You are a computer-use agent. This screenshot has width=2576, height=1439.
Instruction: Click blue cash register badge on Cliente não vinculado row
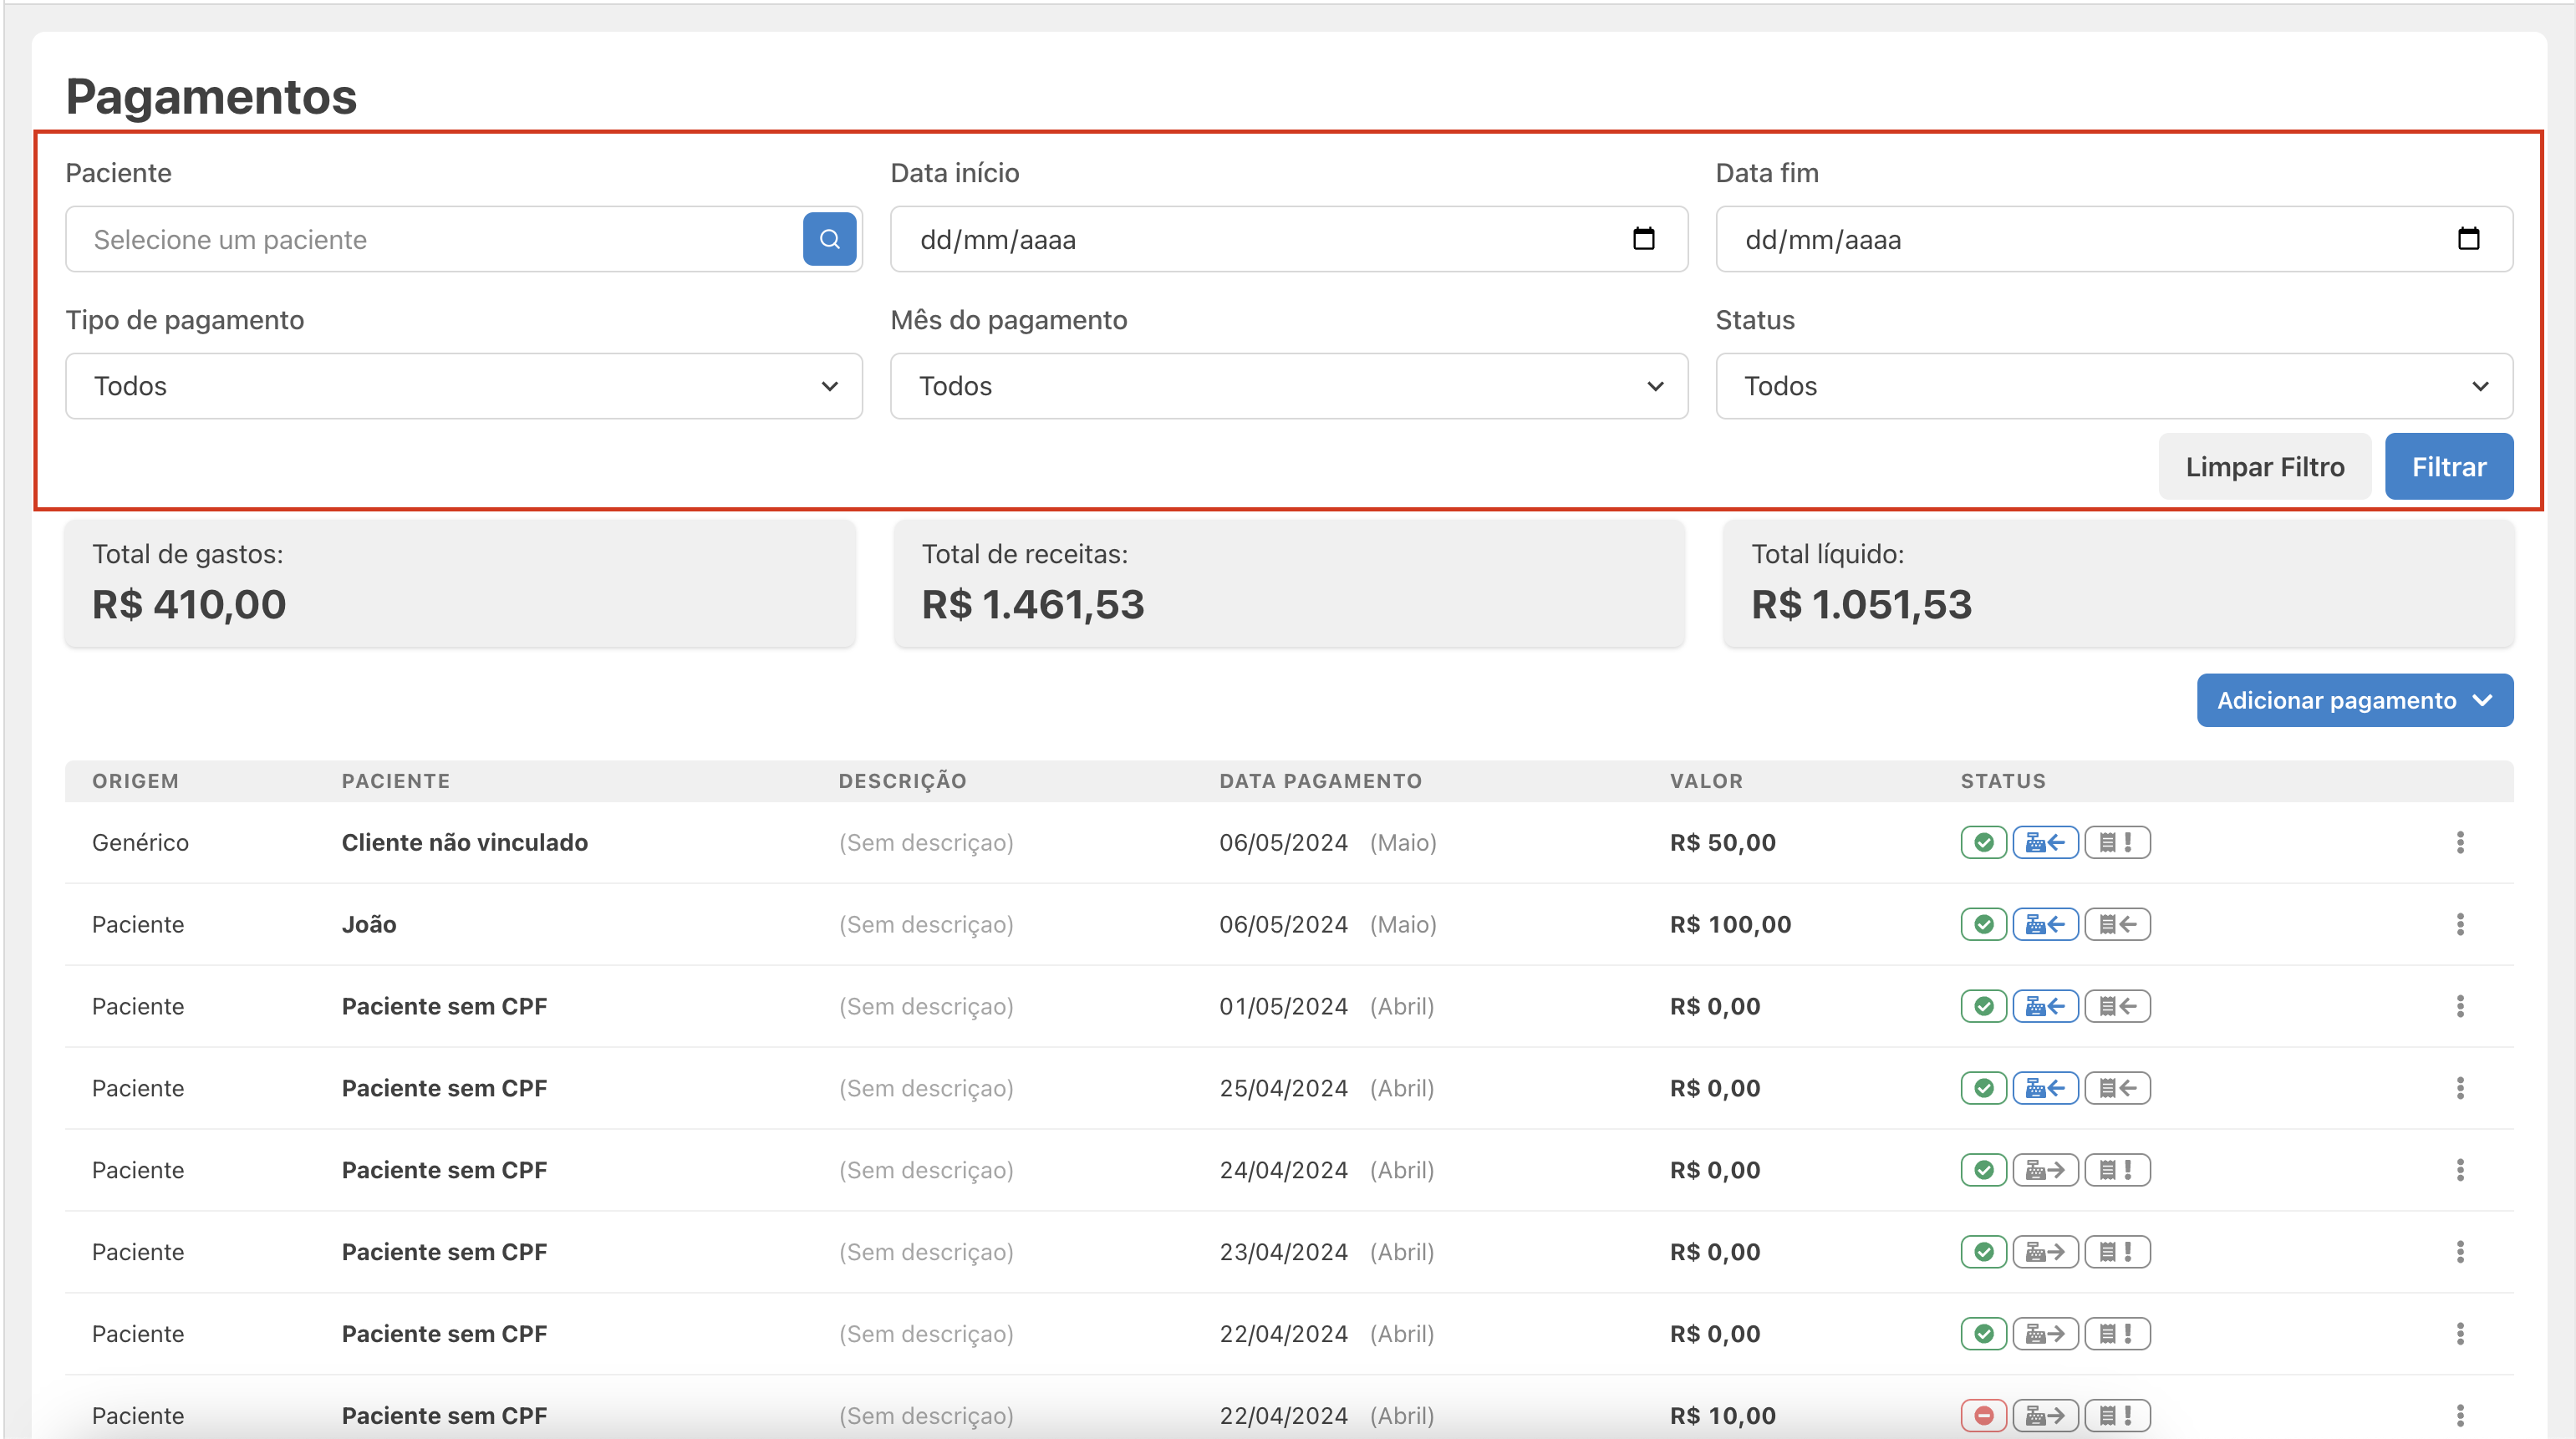pyautogui.click(x=2045, y=843)
